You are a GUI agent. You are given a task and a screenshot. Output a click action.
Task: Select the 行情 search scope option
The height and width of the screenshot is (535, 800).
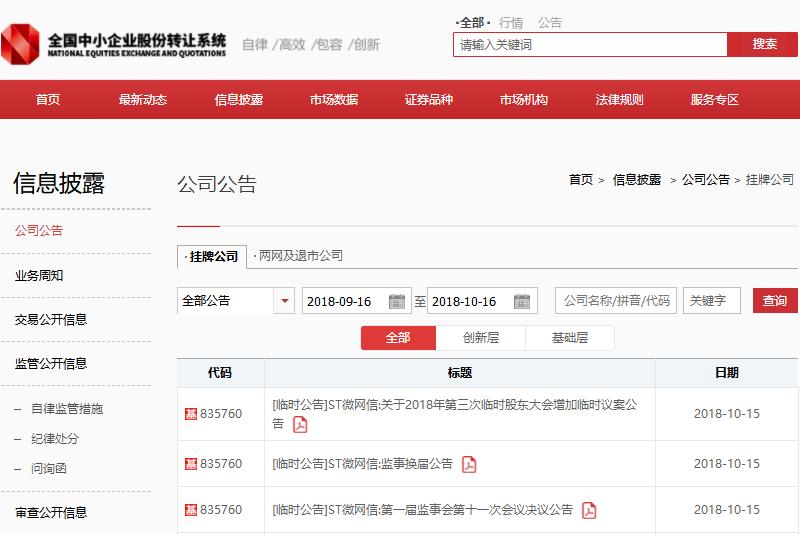pyautogui.click(x=511, y=23)
